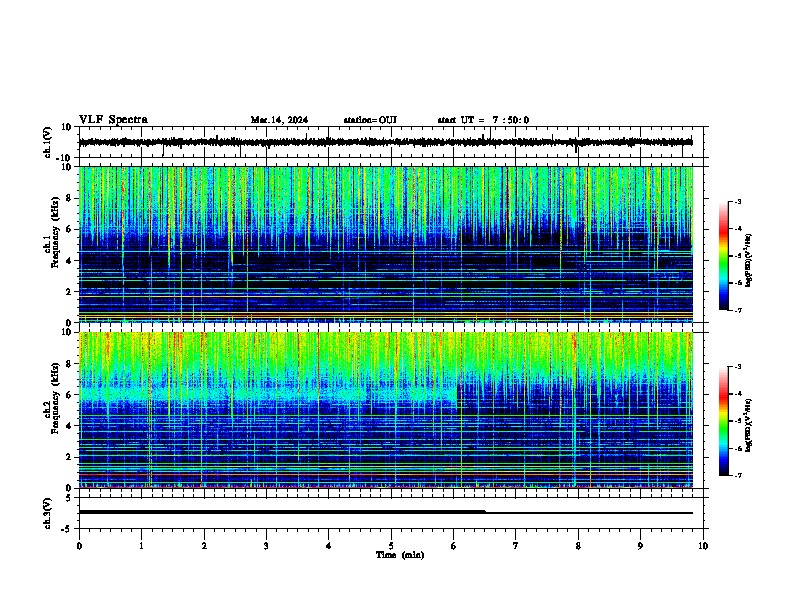Click the ch.1 "Frequency (kHz)" axis label

[x=55, y=232]
